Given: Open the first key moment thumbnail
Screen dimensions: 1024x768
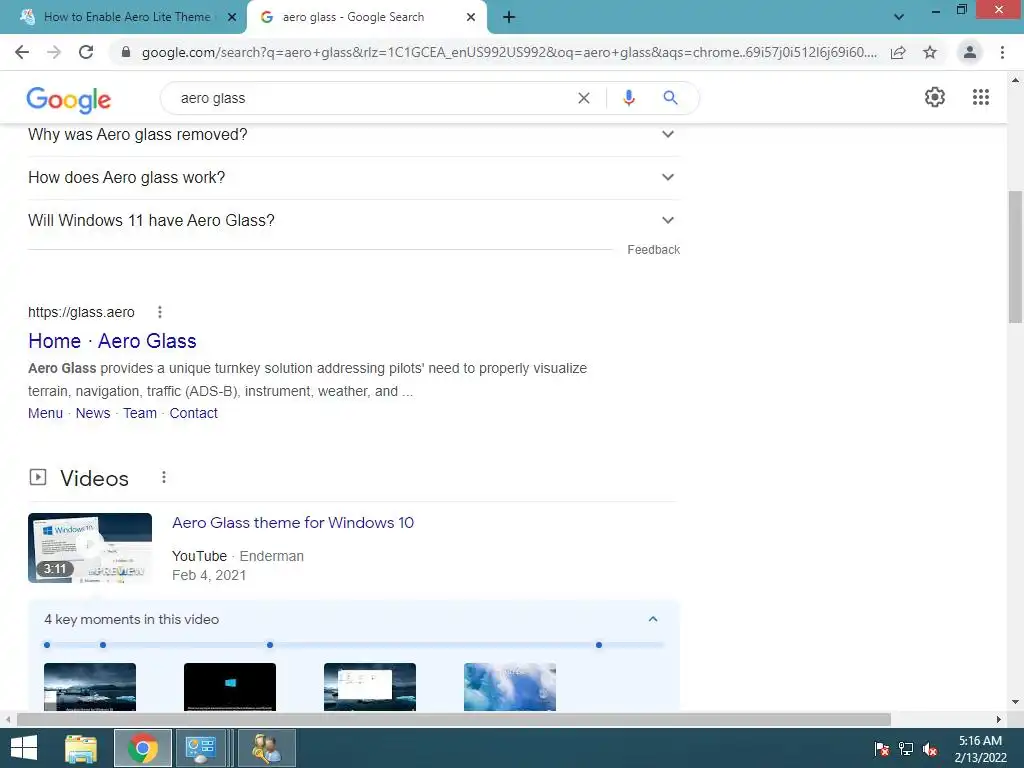Looking at the screenshot, I should pos(90,687).
